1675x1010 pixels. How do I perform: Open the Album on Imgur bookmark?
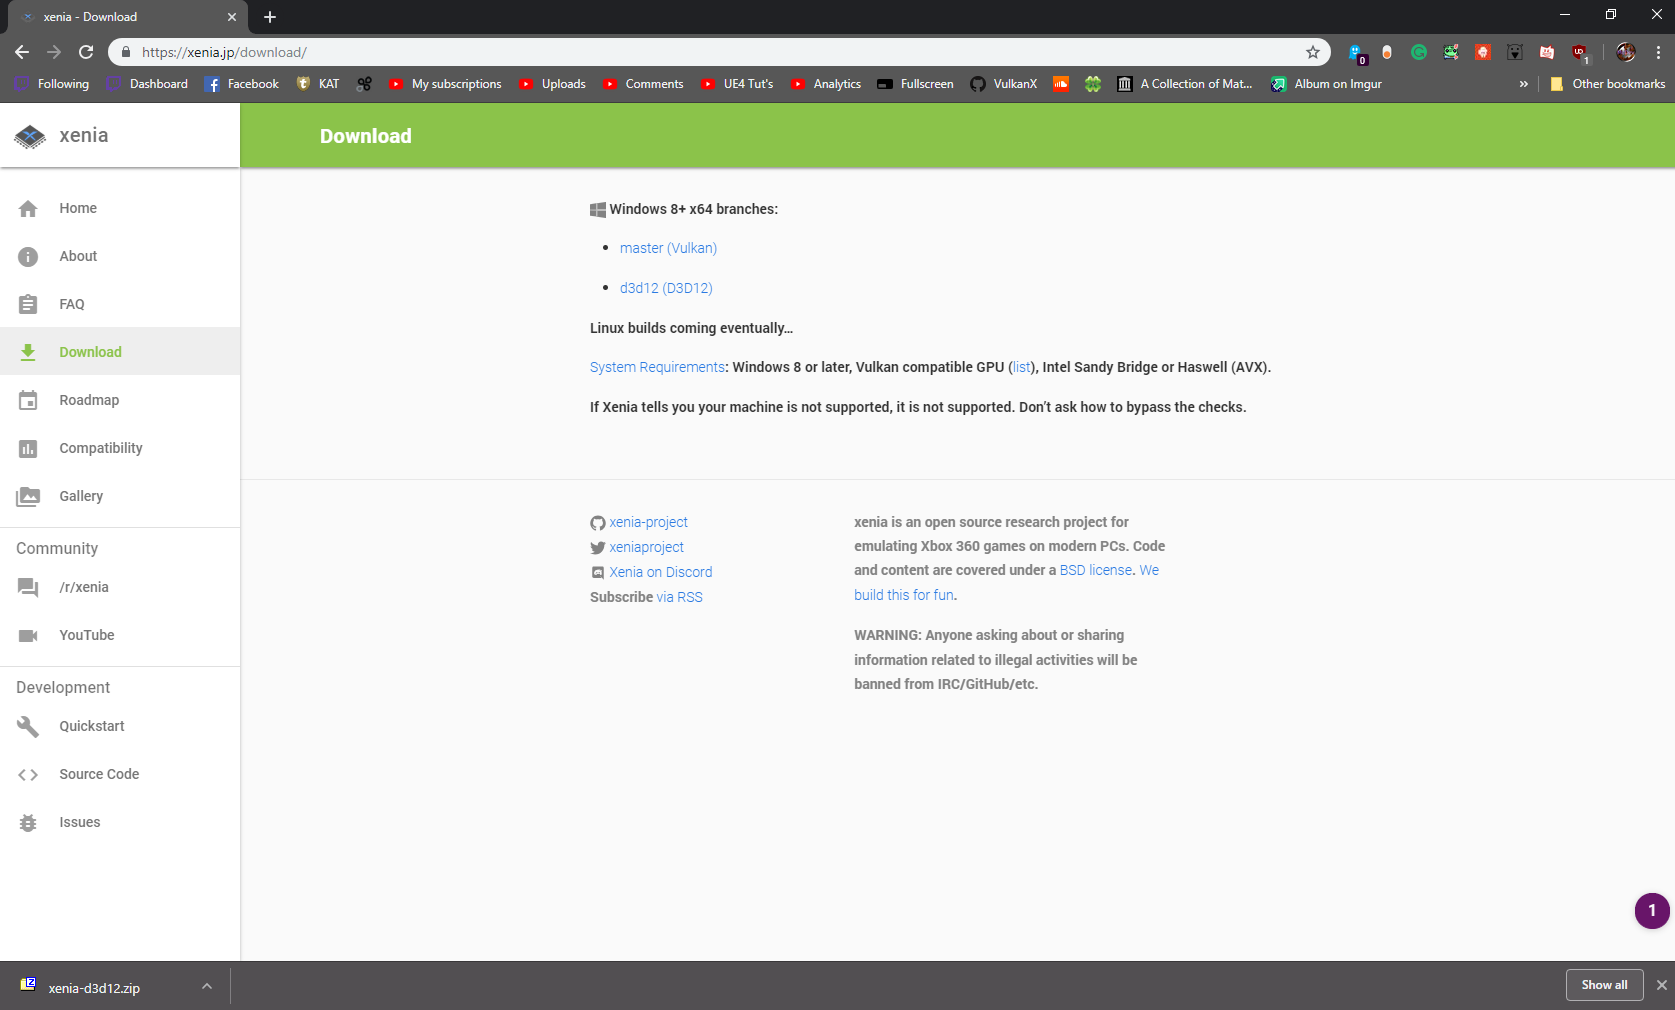click(1326, 84)
